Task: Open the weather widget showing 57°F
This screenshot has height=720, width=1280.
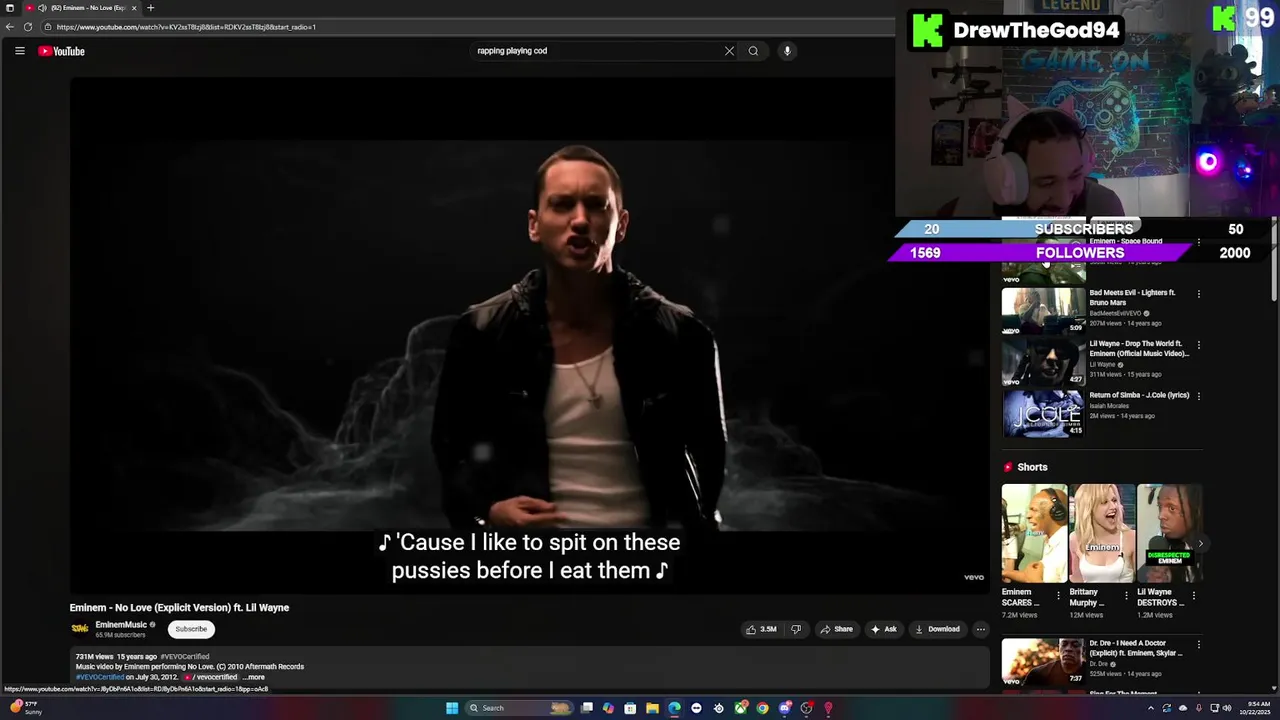Action: [25, 708]
